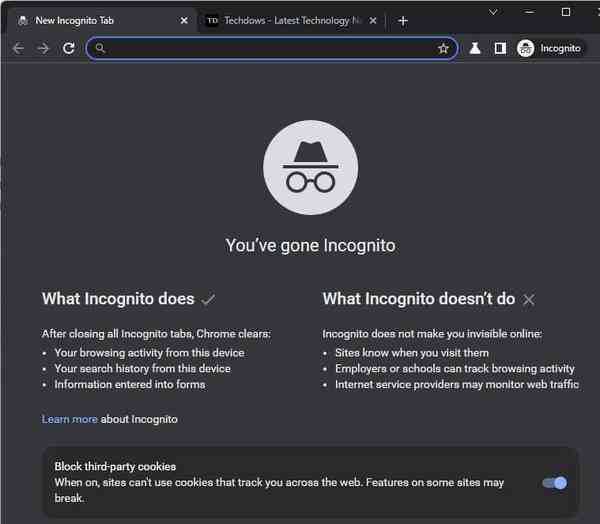Click the large Incognito hat and glasses logo
The width and height of the screenshot is (600, 524).
click(310, 167)
